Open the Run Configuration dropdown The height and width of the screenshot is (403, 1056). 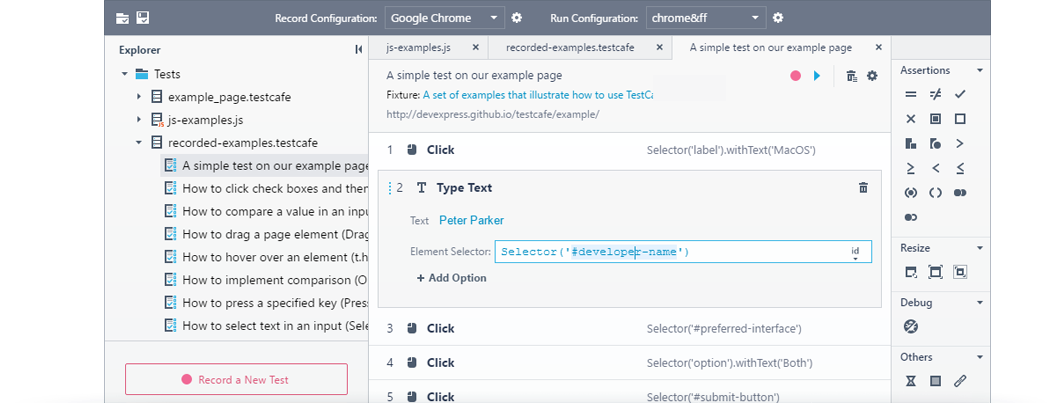[706, 18]
